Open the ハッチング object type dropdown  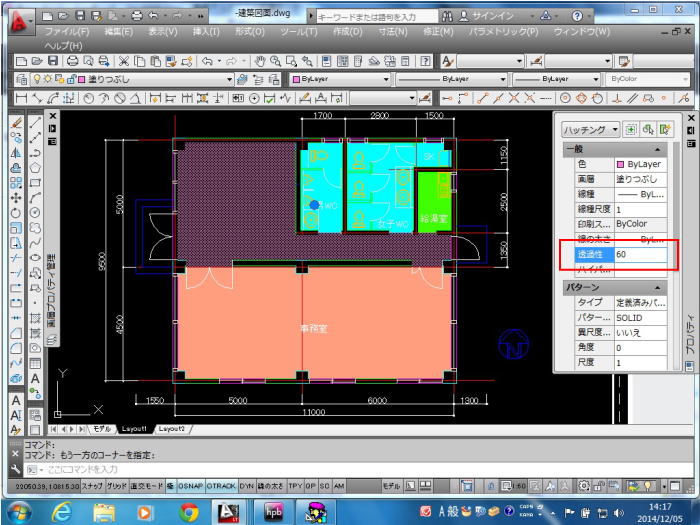[590, 130]
